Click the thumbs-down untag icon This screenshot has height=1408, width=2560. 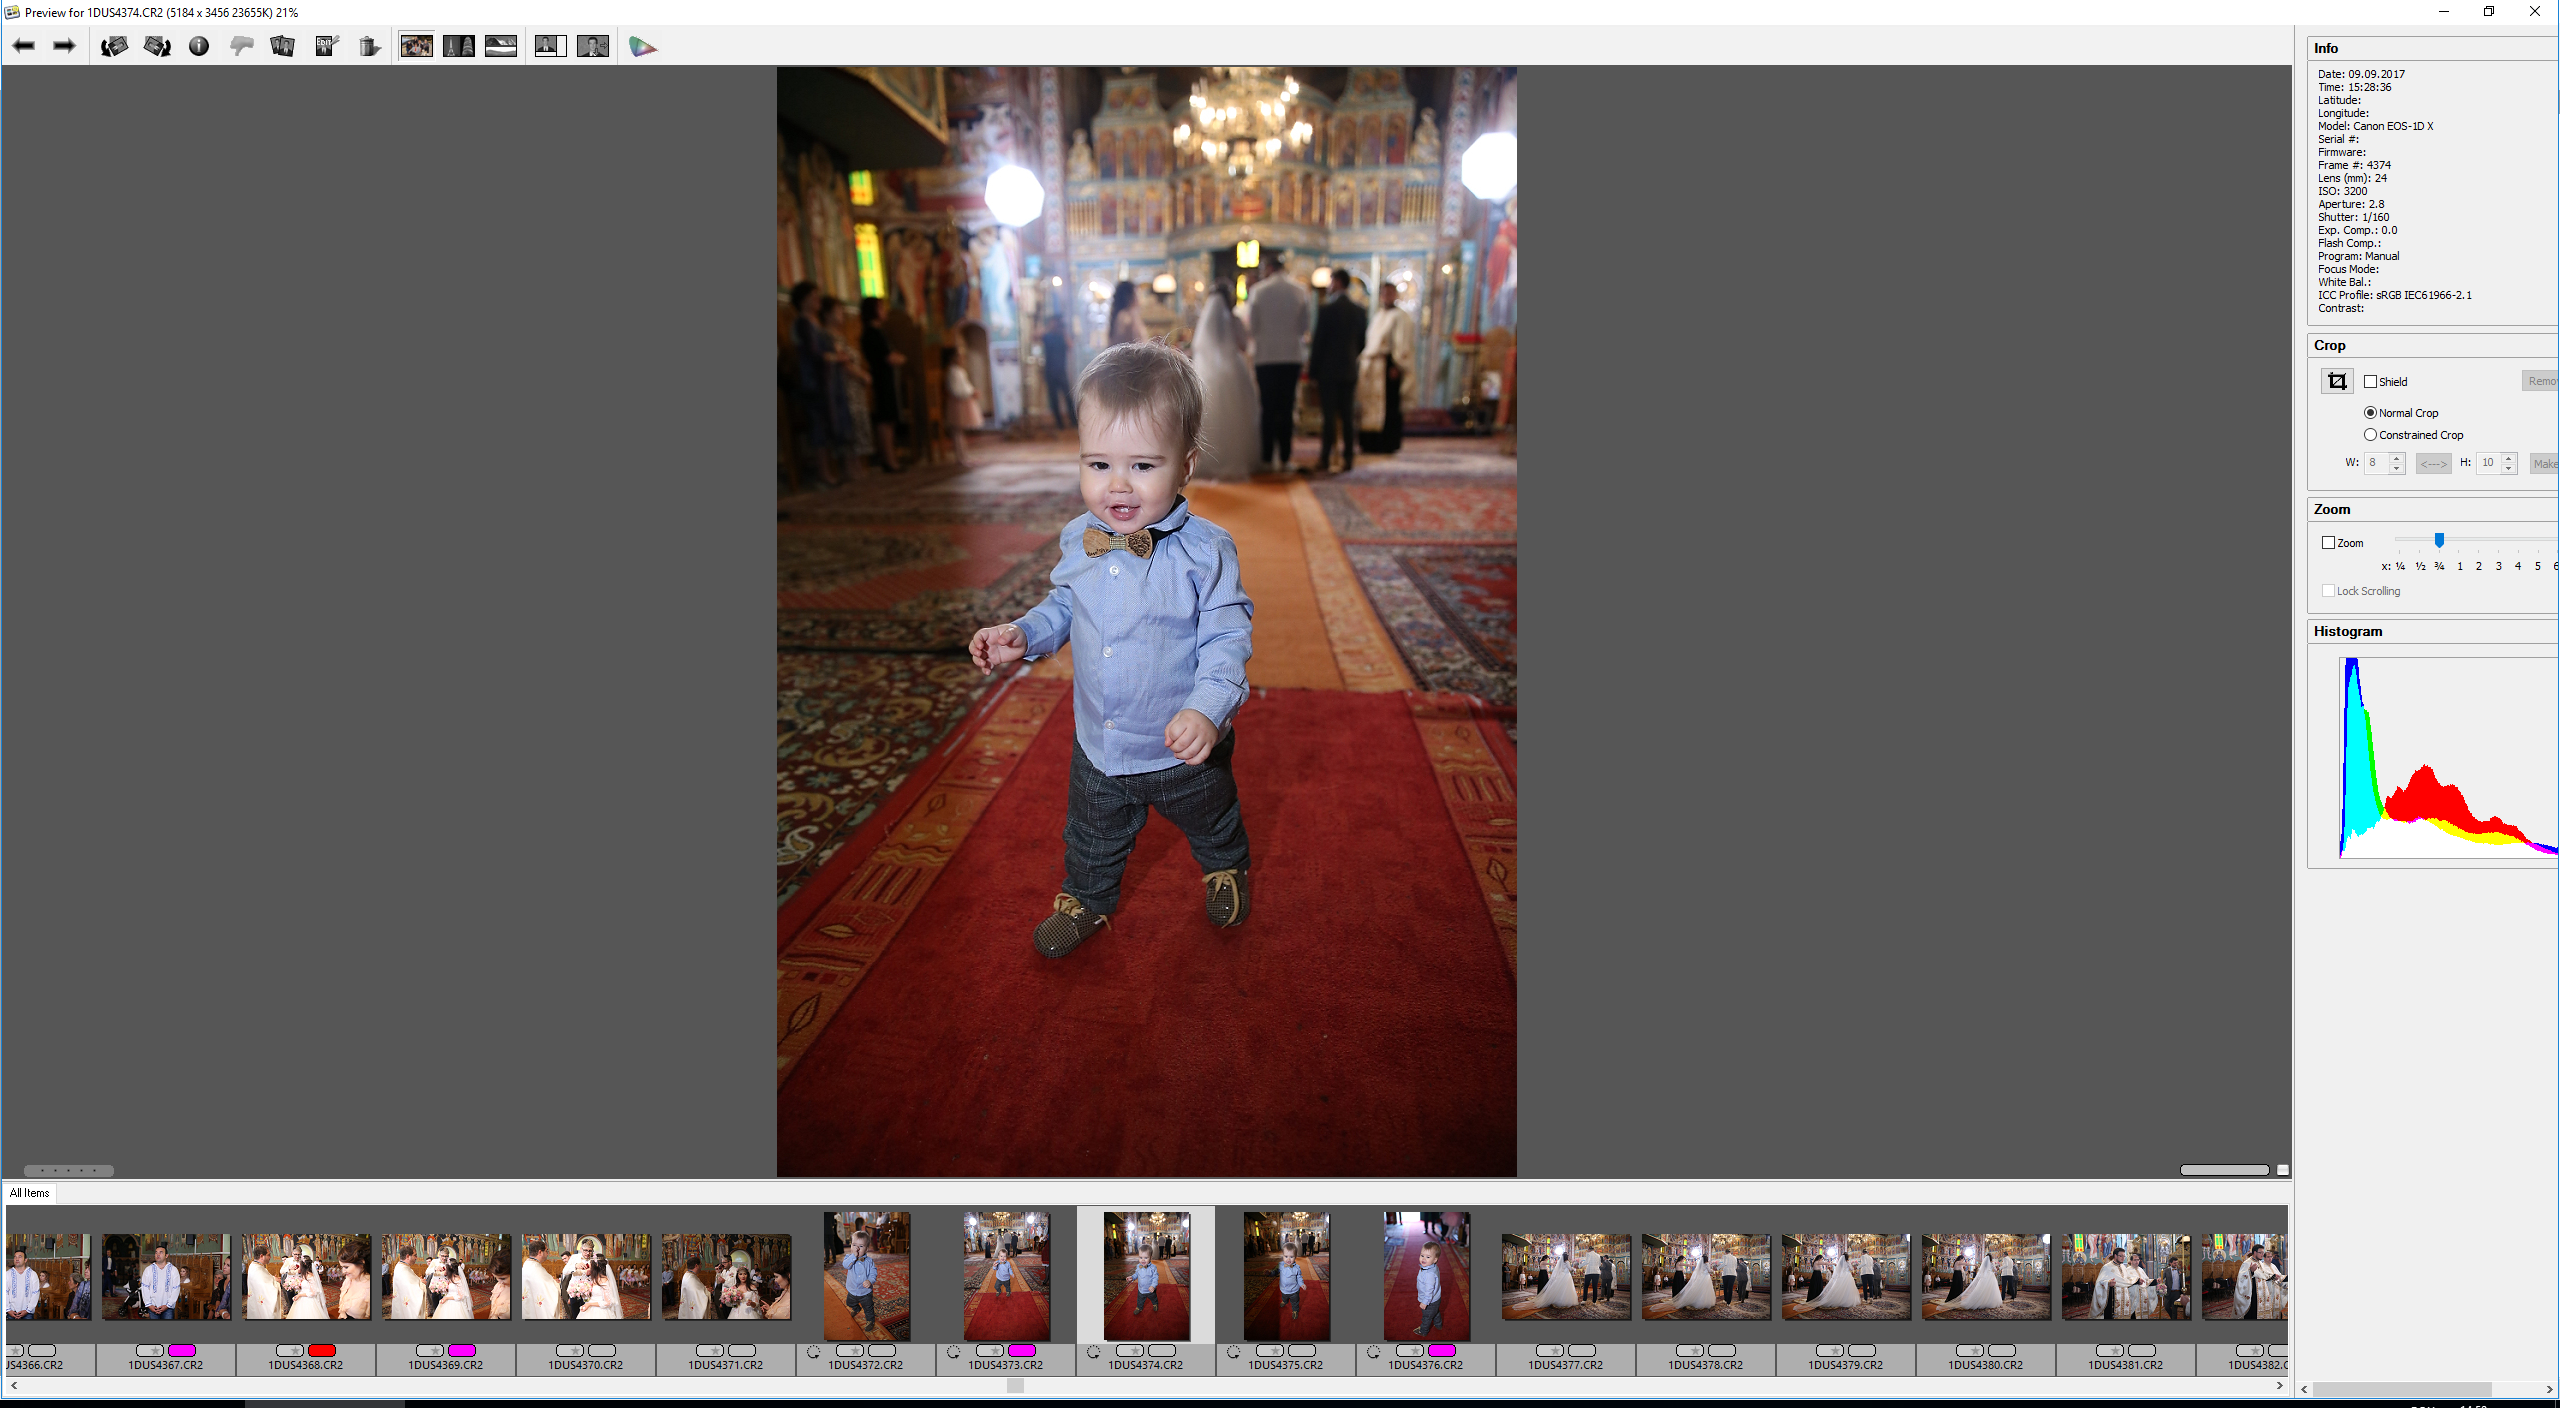tap(241, 46)
